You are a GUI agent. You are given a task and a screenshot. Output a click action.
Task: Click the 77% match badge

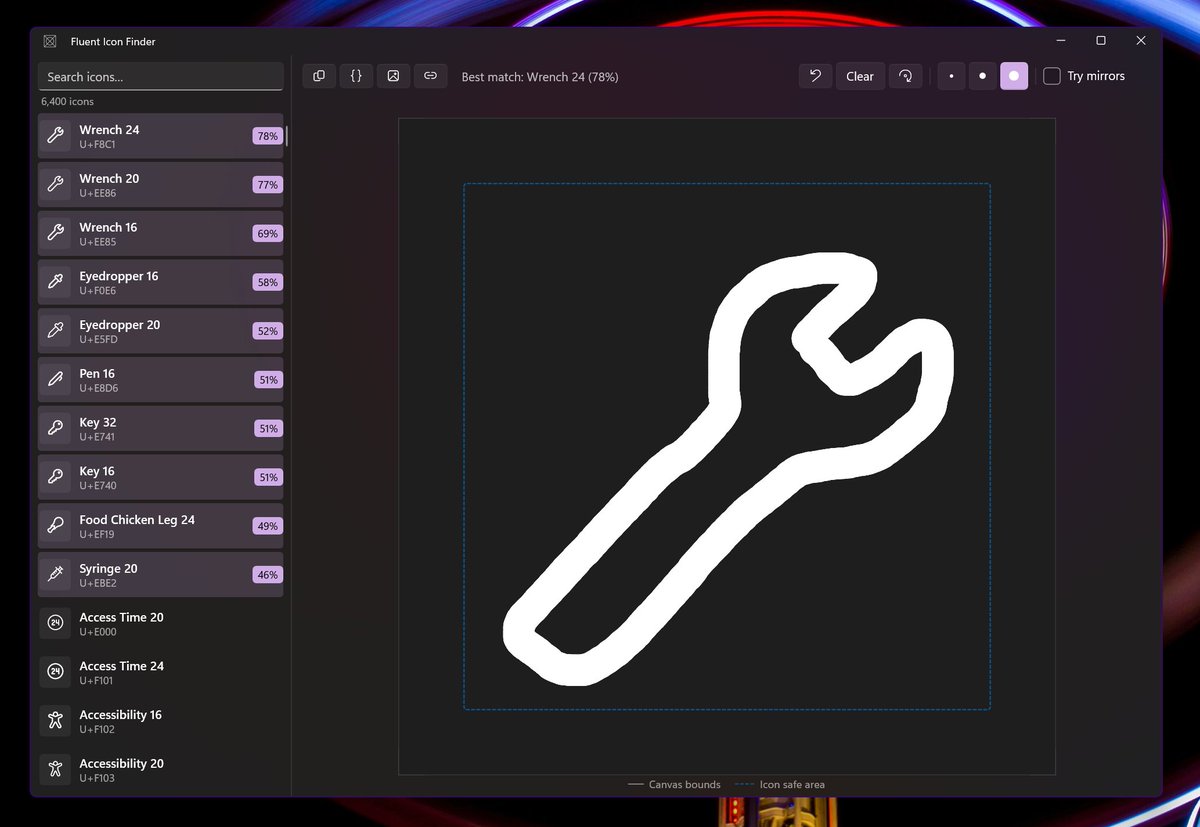click(267, 185)
